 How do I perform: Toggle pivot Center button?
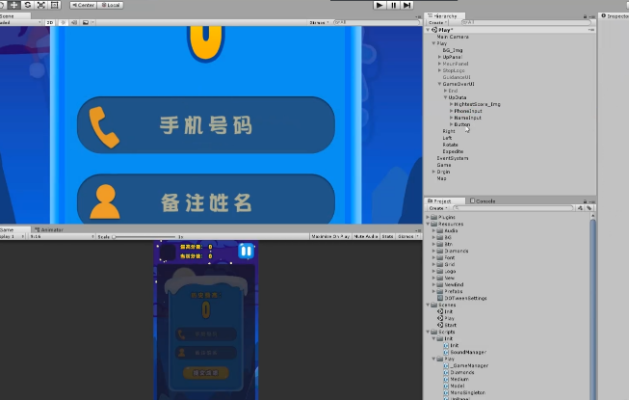[x=83, y=5]
